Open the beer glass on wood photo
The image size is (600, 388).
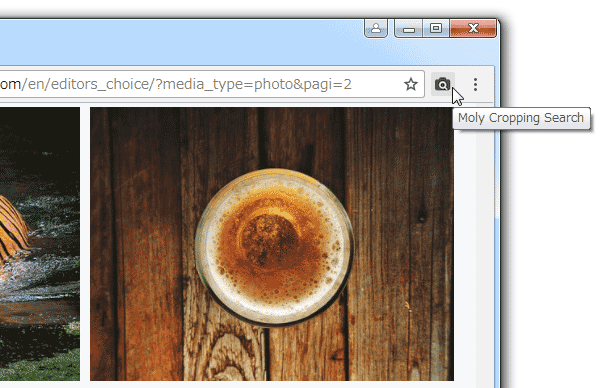coord(272,244)
